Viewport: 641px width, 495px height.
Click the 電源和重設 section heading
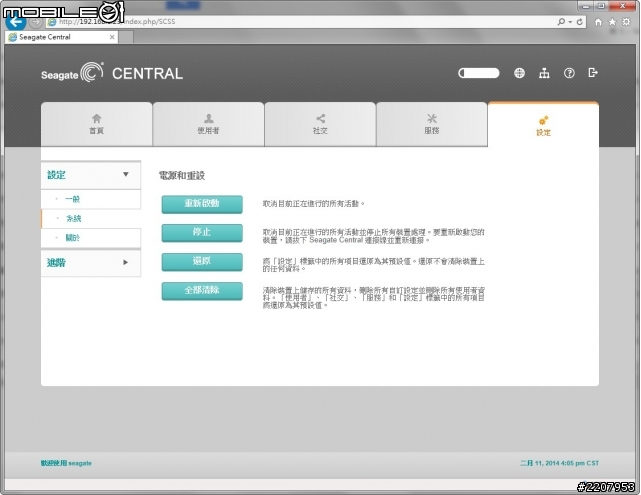point(182,176)
